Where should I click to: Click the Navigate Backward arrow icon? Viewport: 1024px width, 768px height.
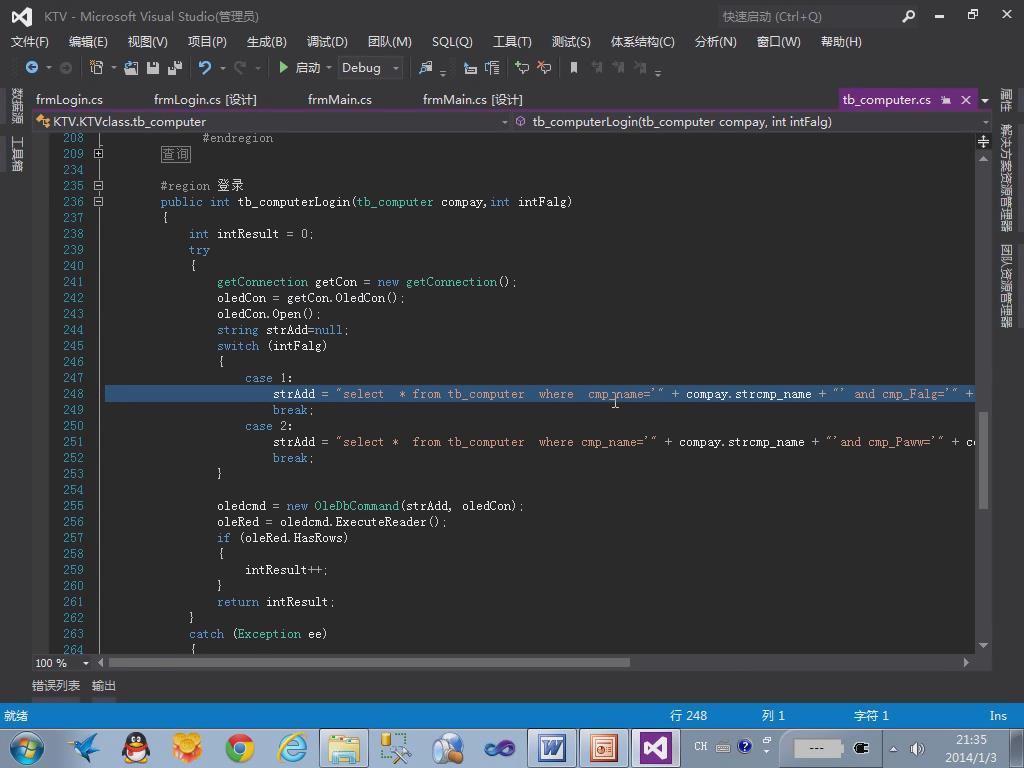tap(31, 67)
